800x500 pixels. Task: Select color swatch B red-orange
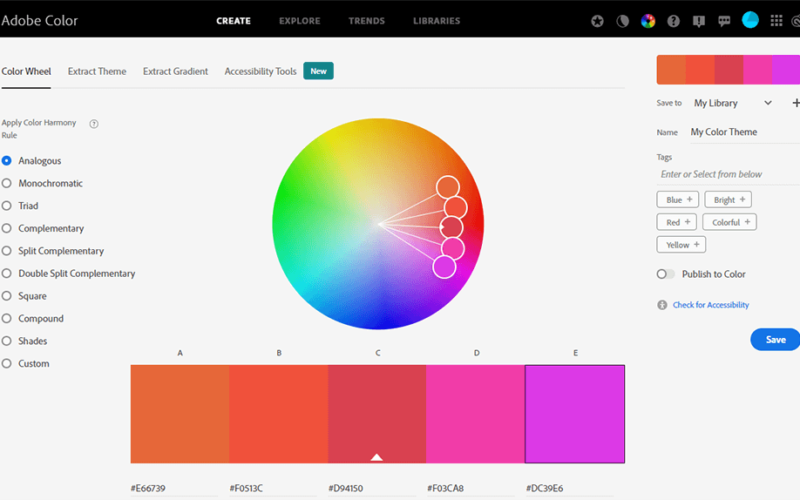(279, 414)
